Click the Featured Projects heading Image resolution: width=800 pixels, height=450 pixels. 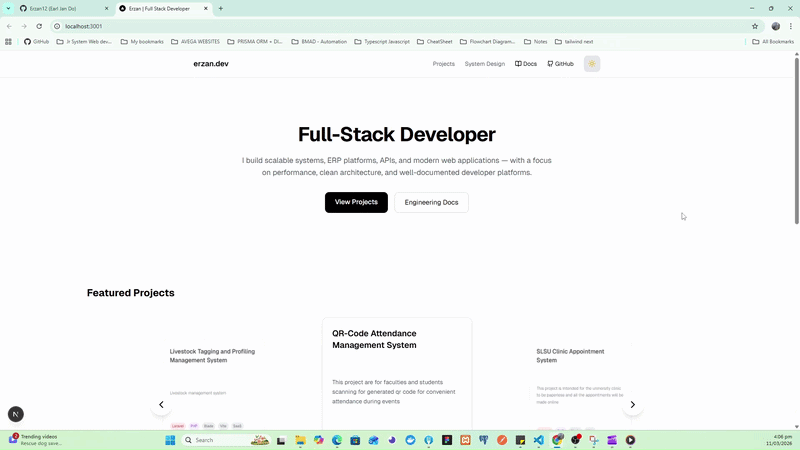point(131,293)
